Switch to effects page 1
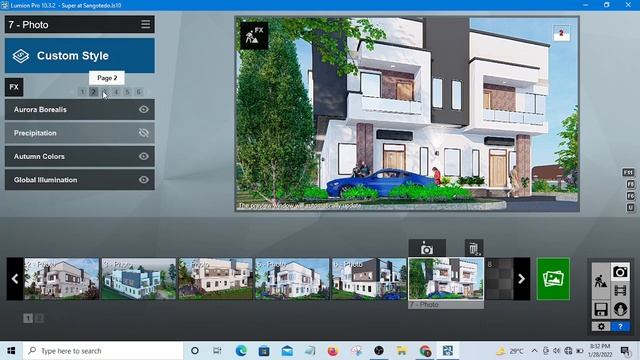Image resolution: width=640 pixels, height=360 pixels. tap(82, 92)
